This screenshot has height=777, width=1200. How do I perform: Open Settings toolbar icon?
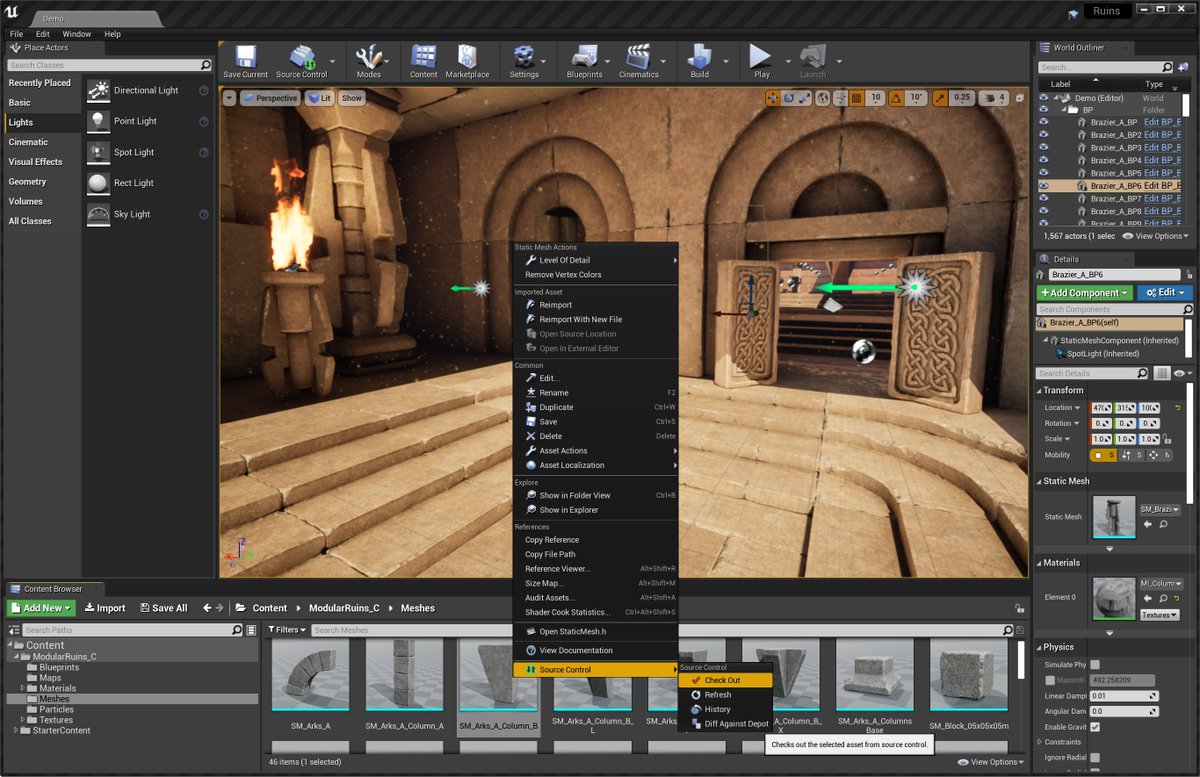(523, 61)
